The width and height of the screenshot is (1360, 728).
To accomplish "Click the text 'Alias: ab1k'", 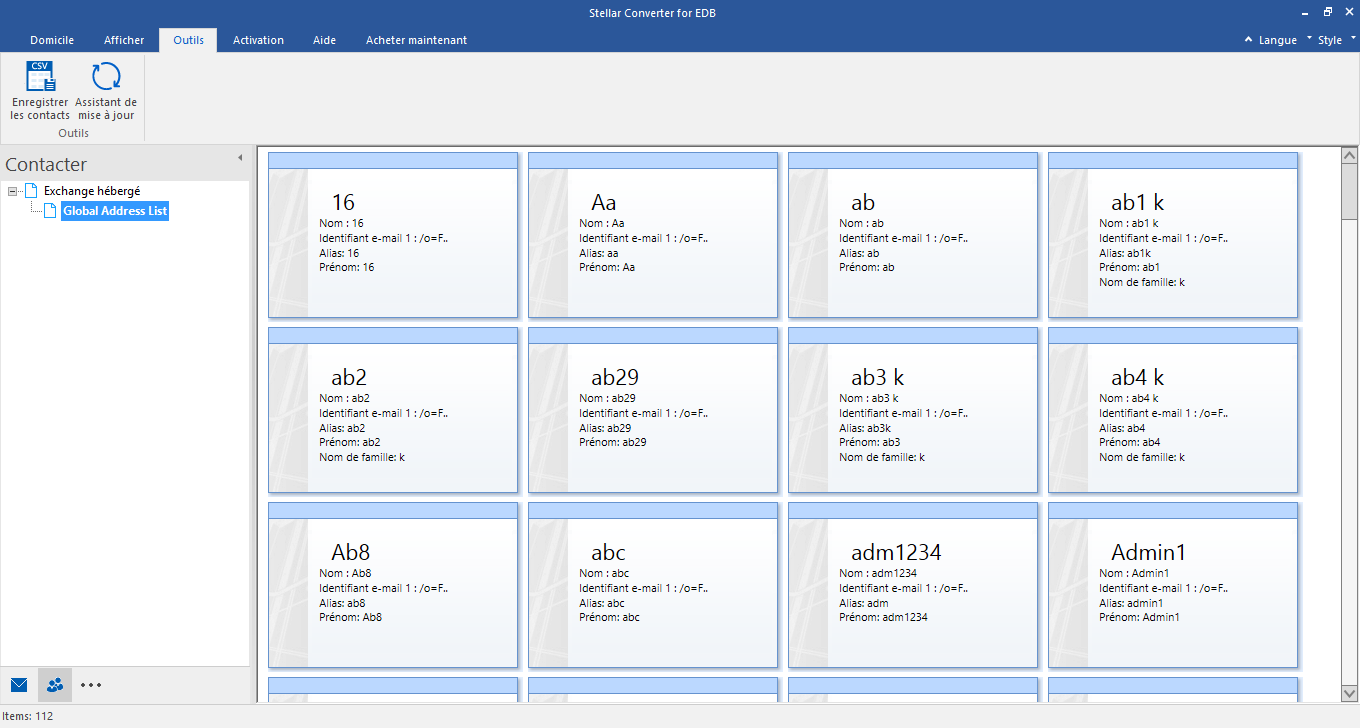I will 1127,253.
